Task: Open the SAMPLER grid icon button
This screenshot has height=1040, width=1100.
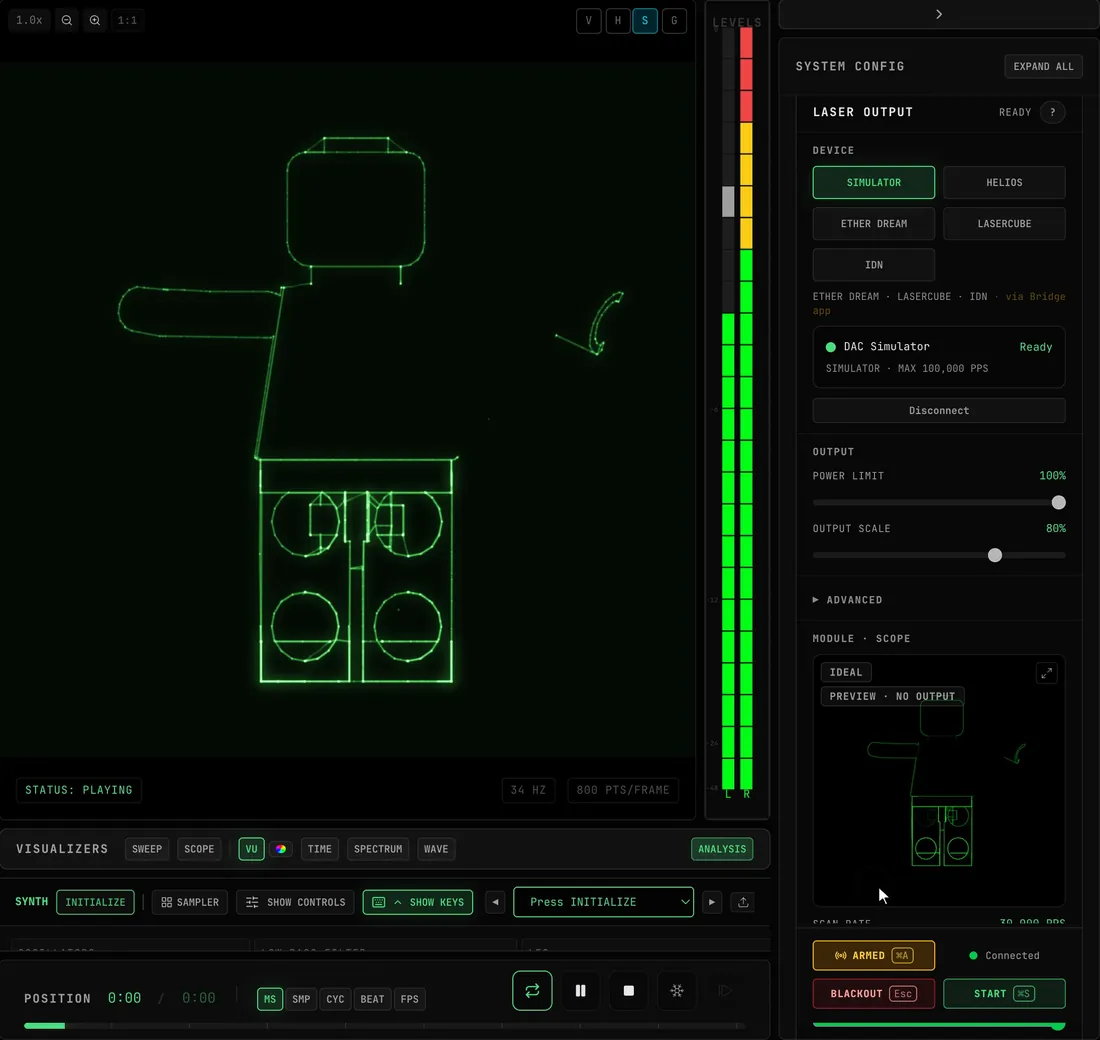Action: point(189,902)
